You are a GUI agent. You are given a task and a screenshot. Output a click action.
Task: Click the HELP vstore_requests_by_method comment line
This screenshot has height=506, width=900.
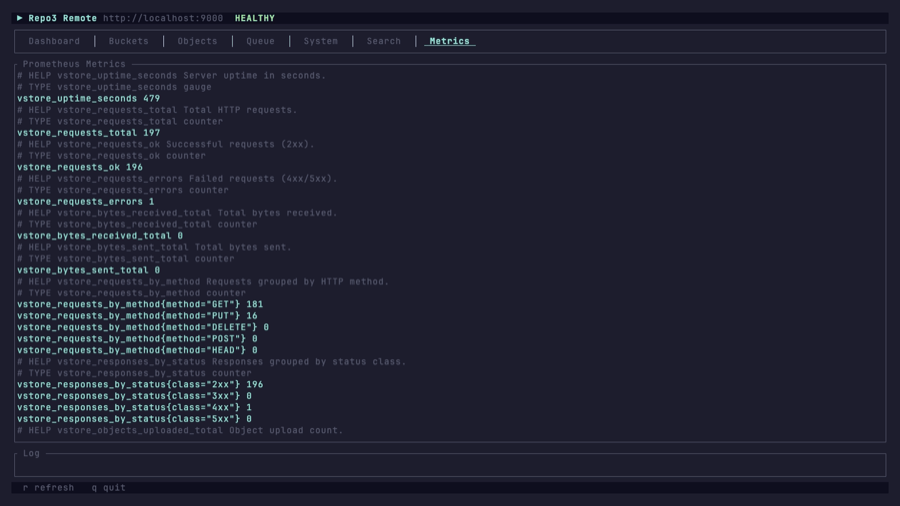(203, 282)
